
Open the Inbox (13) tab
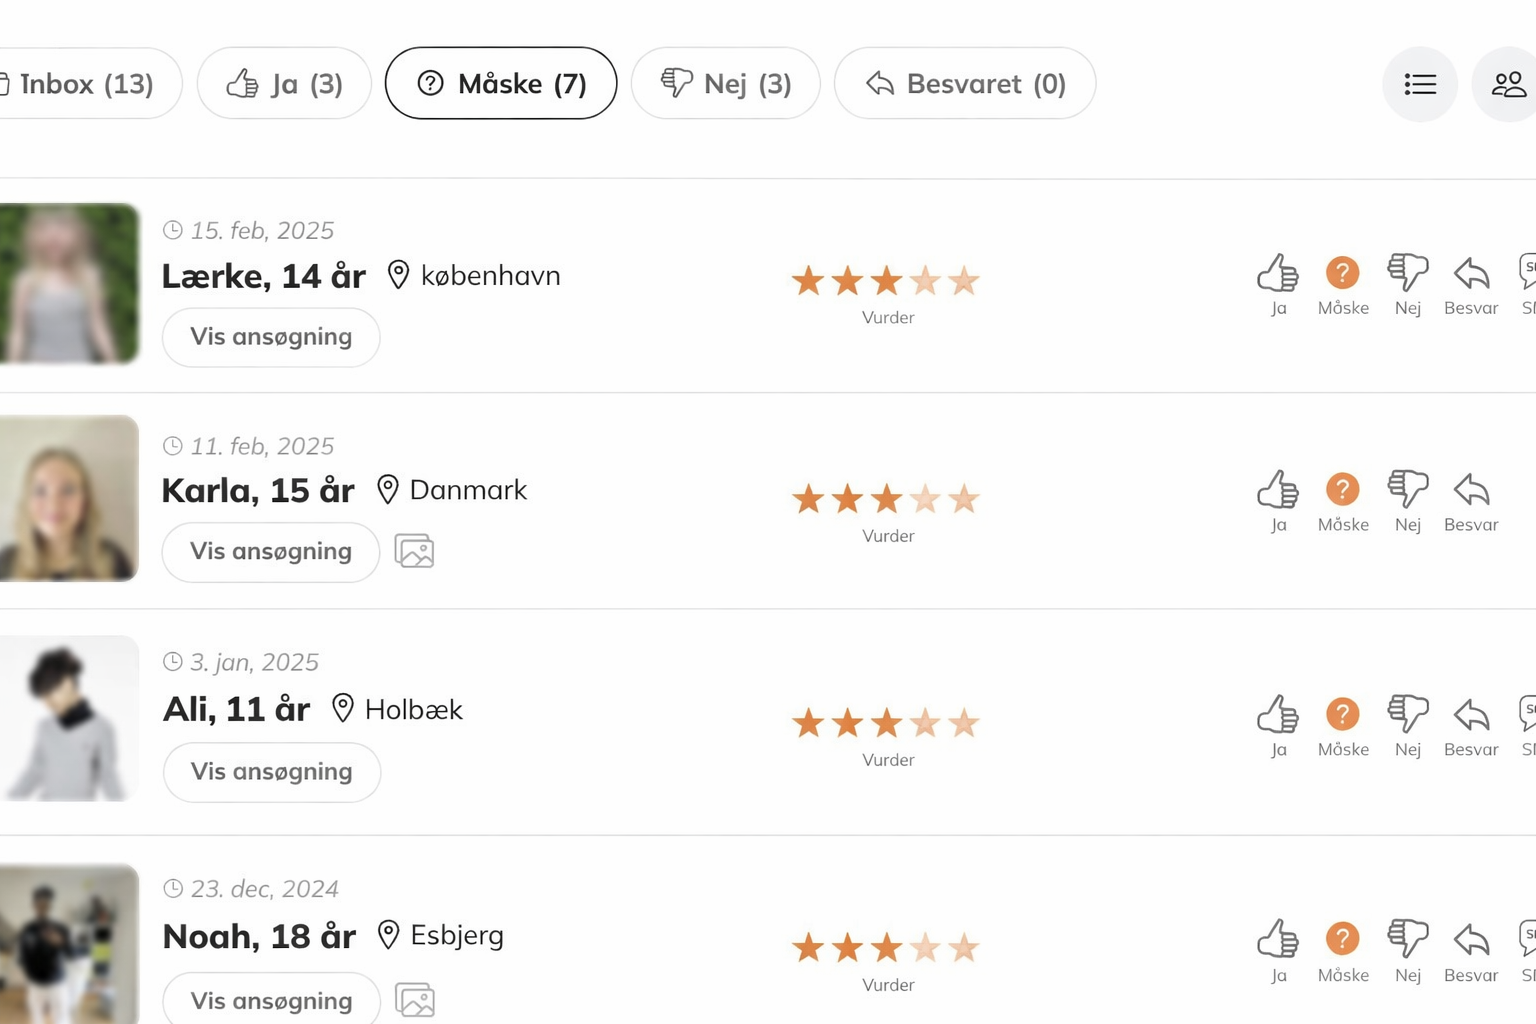pyautogui.click(x=86, y=84)
